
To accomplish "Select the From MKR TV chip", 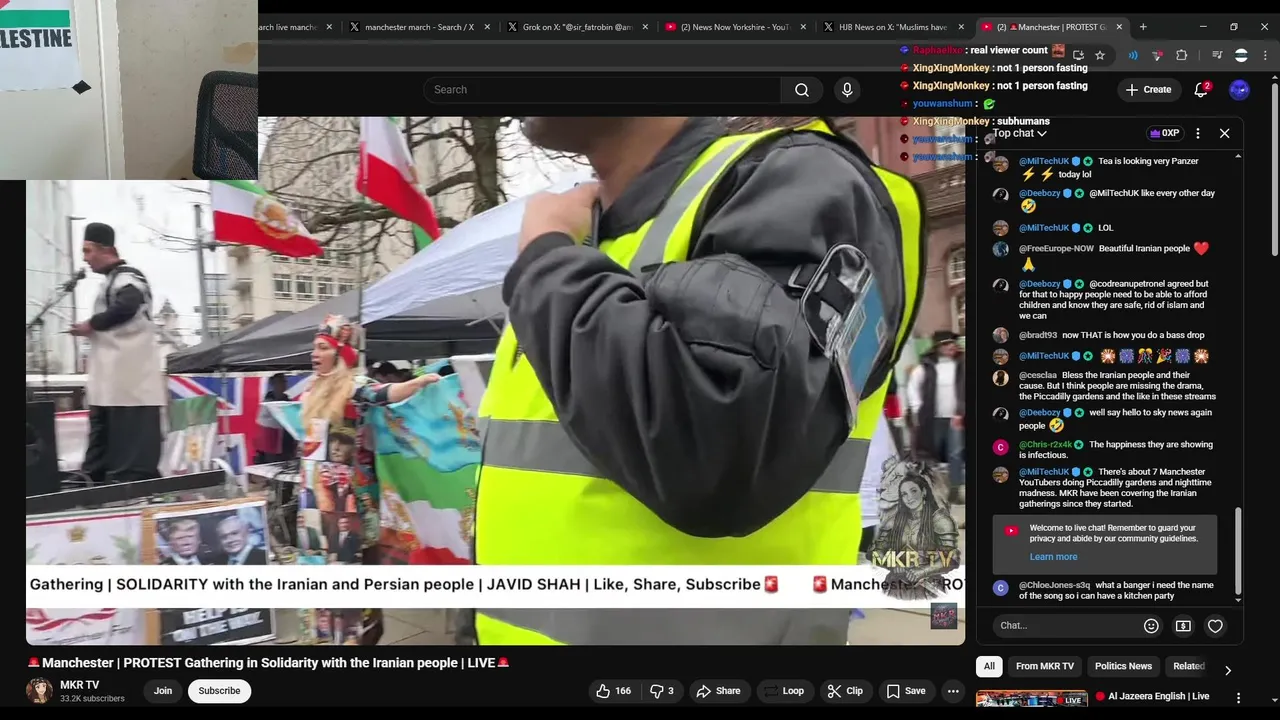I will click(x=1044, y=666).
